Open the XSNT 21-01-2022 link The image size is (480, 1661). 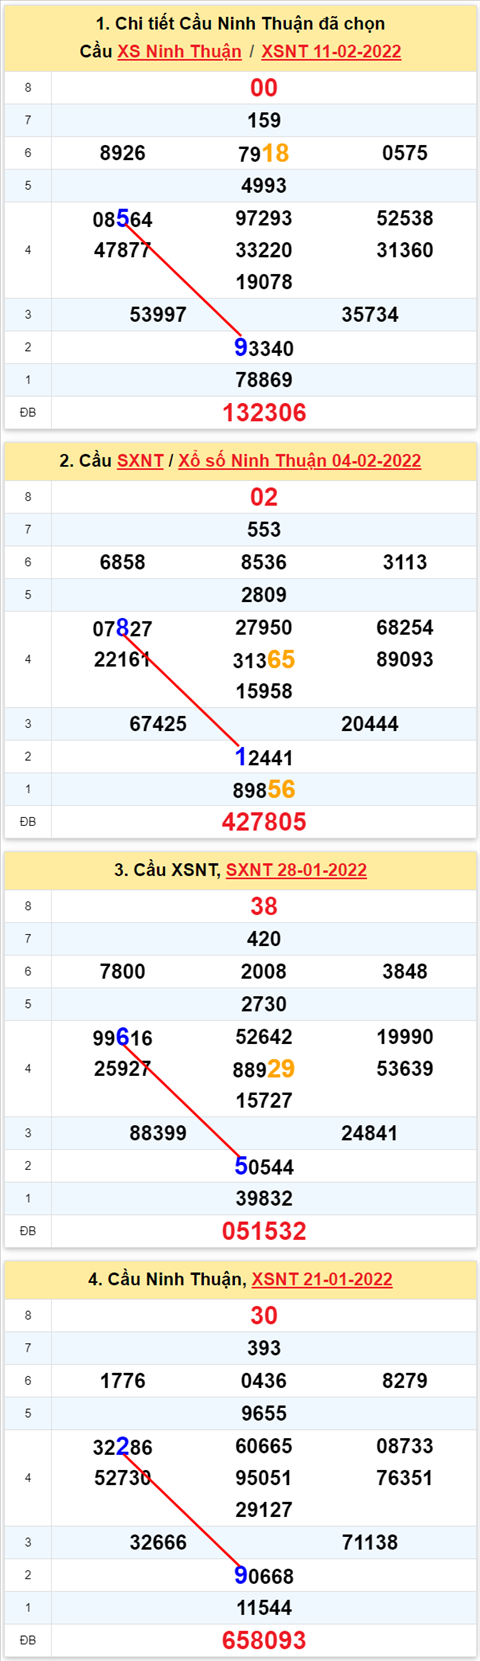(x=322, y=1278)
